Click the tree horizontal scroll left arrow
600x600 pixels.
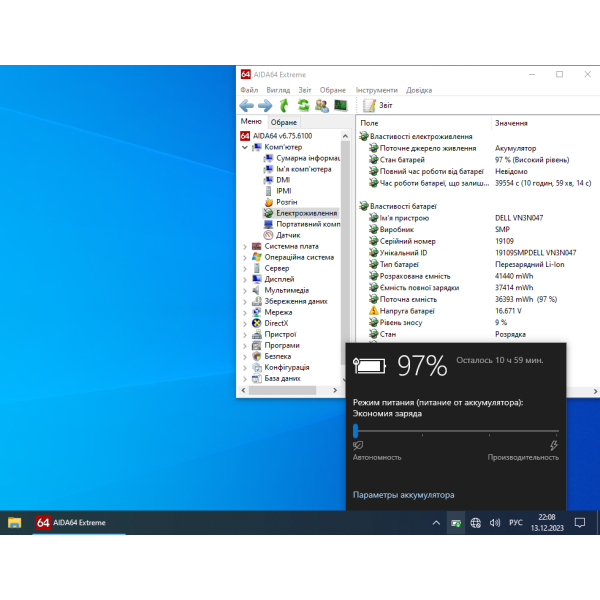(243, 390)
